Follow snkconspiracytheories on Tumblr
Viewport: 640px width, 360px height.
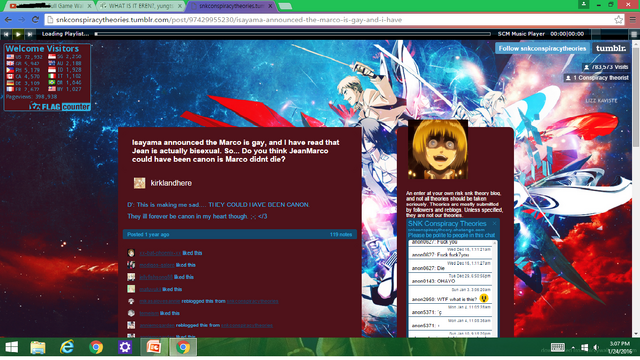(x=542, y=48)
